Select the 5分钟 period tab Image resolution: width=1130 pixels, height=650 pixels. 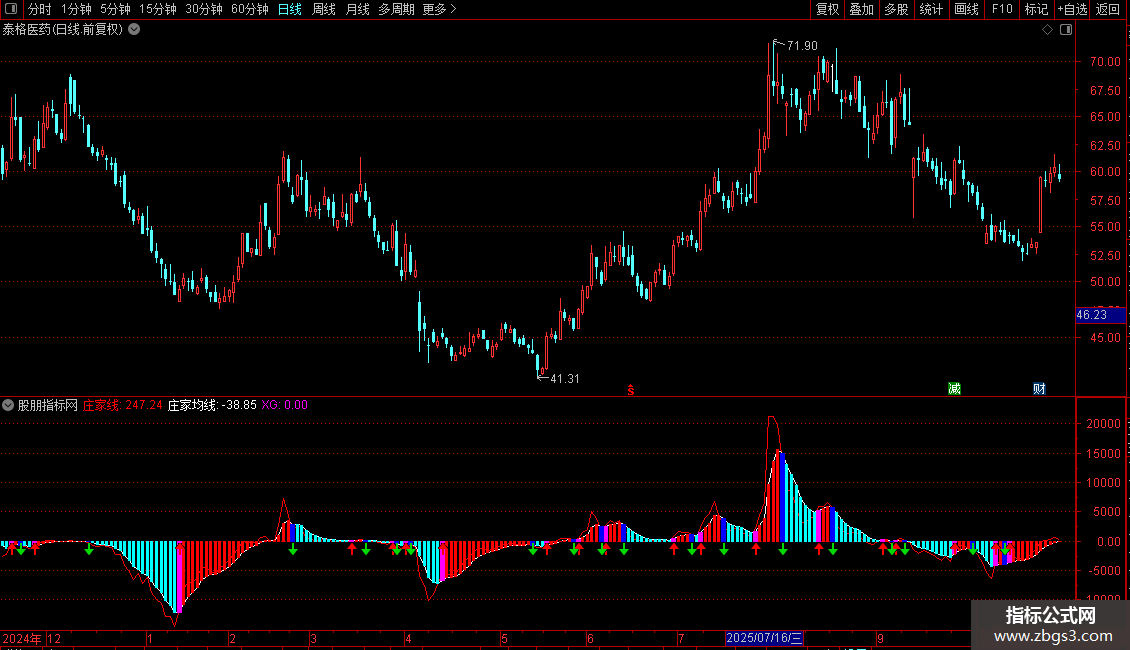[115, 9]
